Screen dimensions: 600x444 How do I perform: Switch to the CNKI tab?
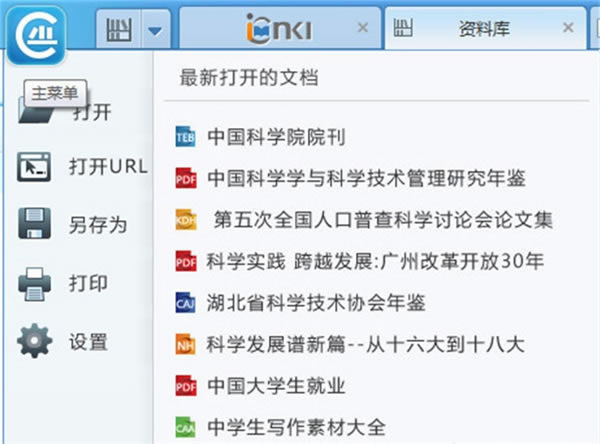pyautogui.click(x=279, y=28)
